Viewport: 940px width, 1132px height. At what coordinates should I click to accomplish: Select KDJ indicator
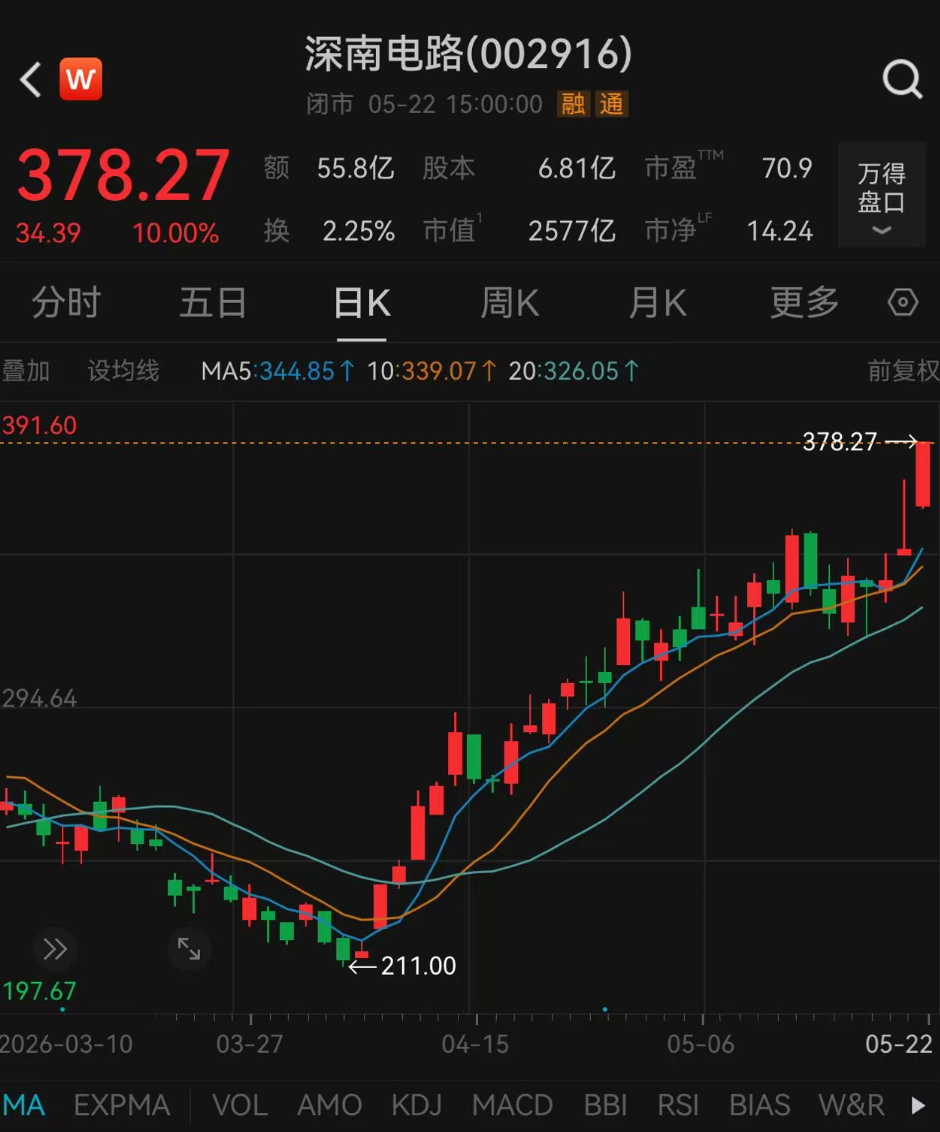point(417,1105)
